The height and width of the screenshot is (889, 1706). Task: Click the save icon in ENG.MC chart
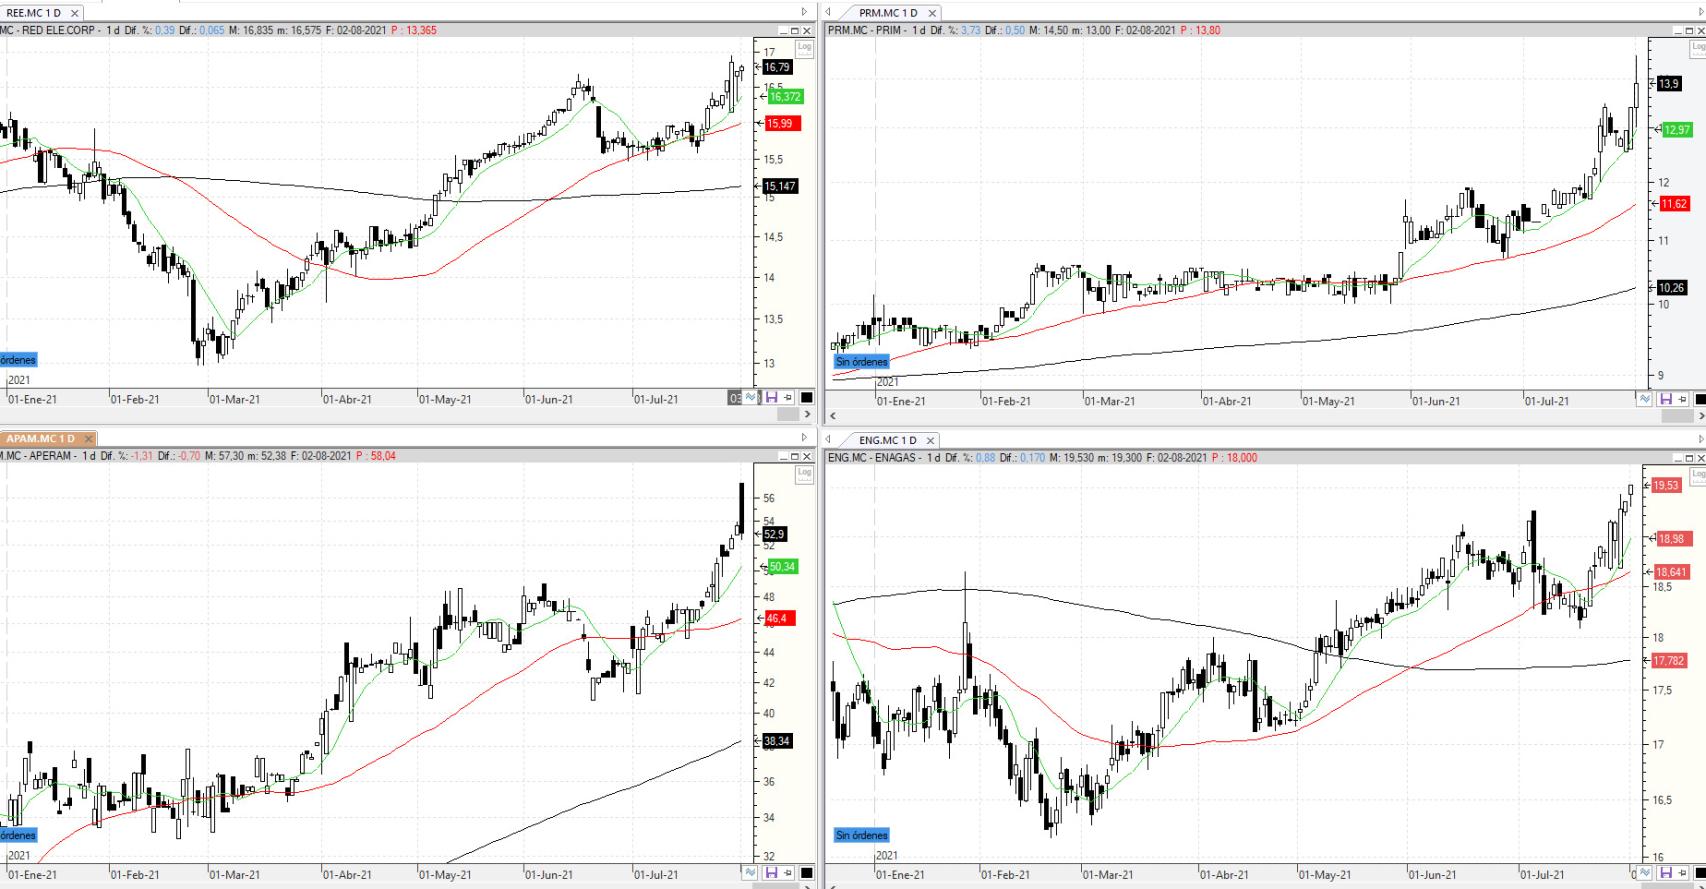[x=1665, y=873]
